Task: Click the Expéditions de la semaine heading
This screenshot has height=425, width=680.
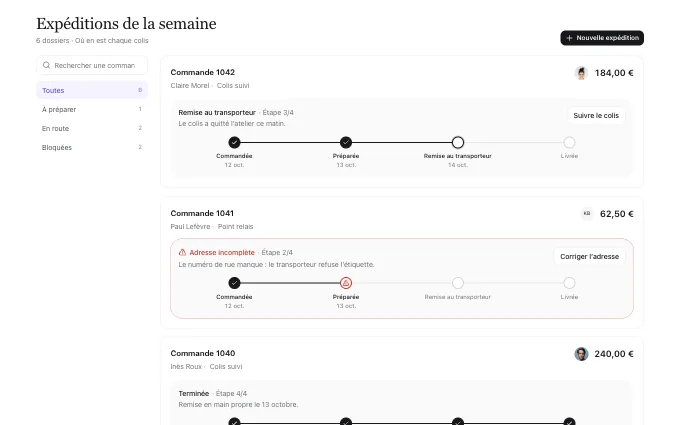Action: [x=126, y=24]
